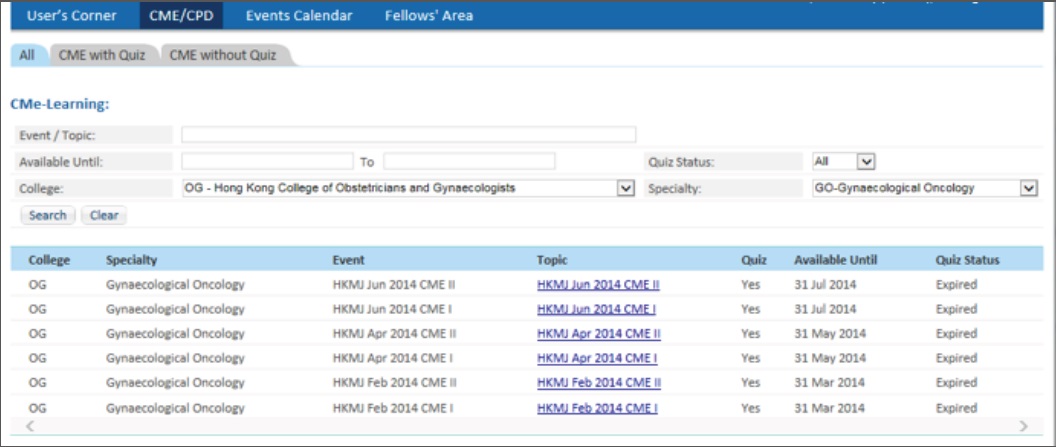Viewport: 1056px width, 447px height.
Task: Focus the Event / Topic input field
Action: click(x=408, y=135)
